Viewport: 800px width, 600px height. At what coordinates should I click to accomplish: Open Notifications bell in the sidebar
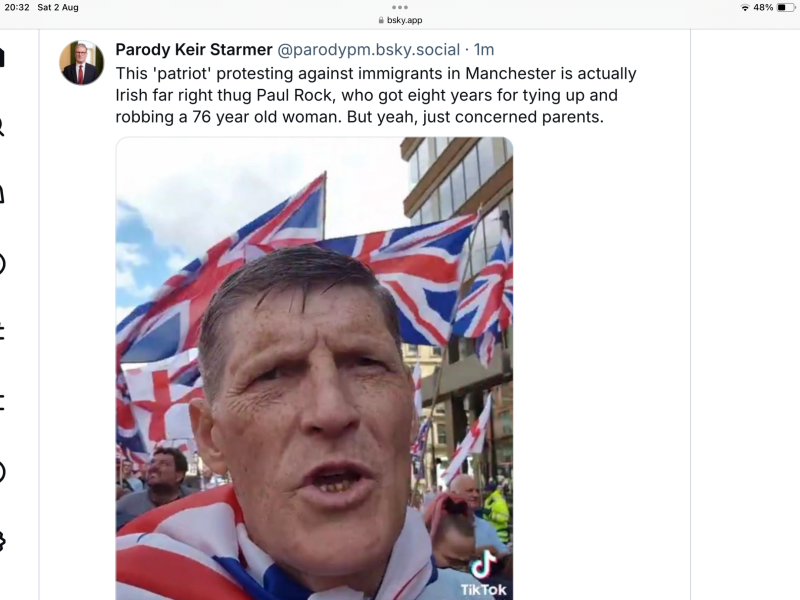[x=2, y=195]
